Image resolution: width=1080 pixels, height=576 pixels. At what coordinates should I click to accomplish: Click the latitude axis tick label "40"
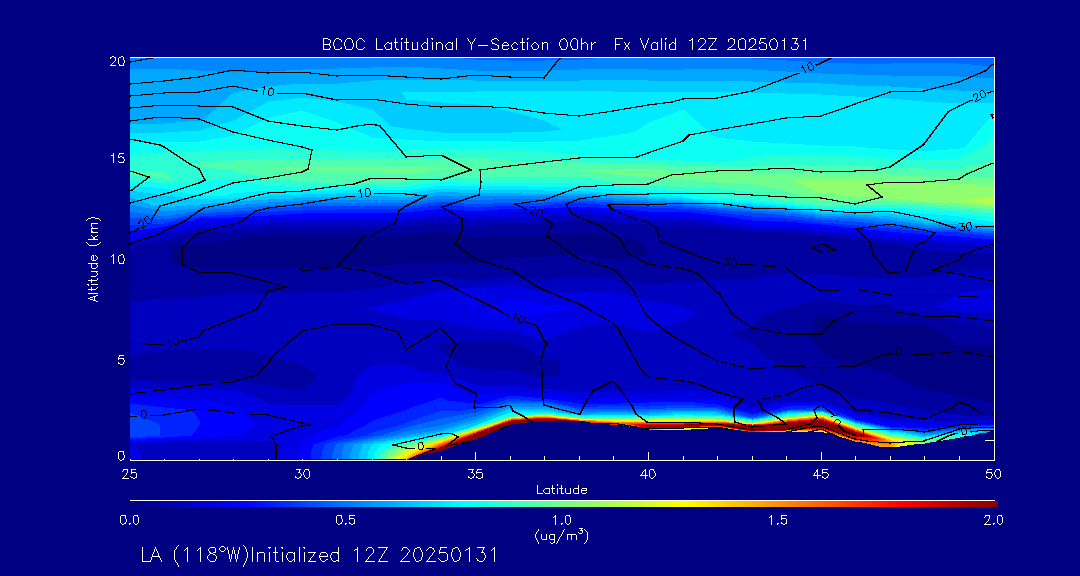(x=649, y=475)
